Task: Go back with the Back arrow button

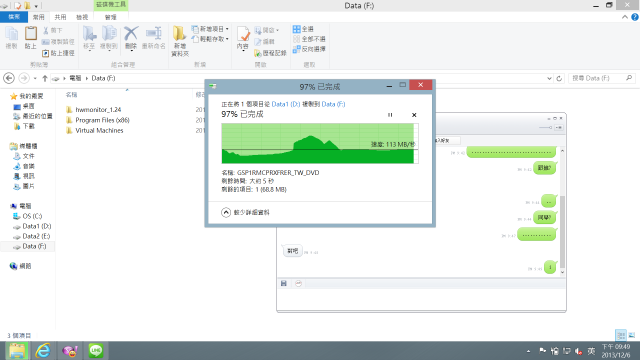Action: click(x=9, y=78)
